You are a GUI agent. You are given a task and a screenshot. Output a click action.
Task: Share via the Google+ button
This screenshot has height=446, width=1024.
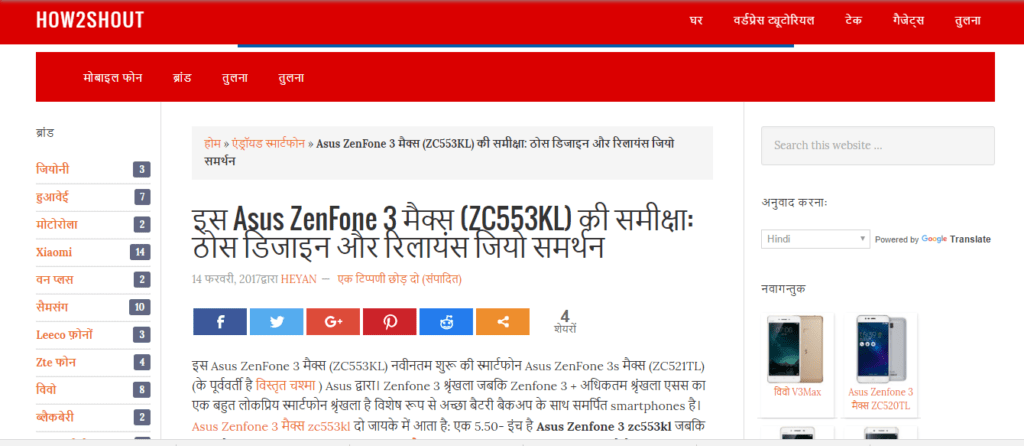tap(333, 321)
